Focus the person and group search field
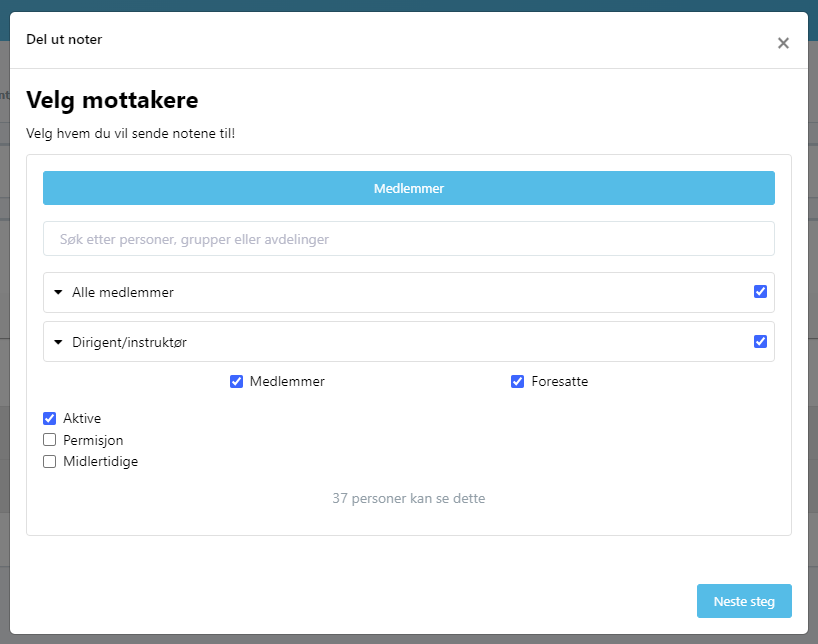Viewport: 818px width, 644px height. 408,239
